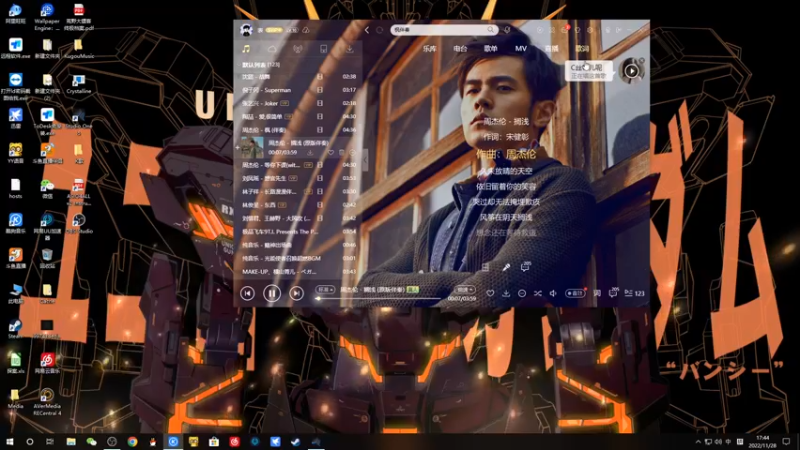
Task: Click the song title in player bar
Action: (373, 289)
